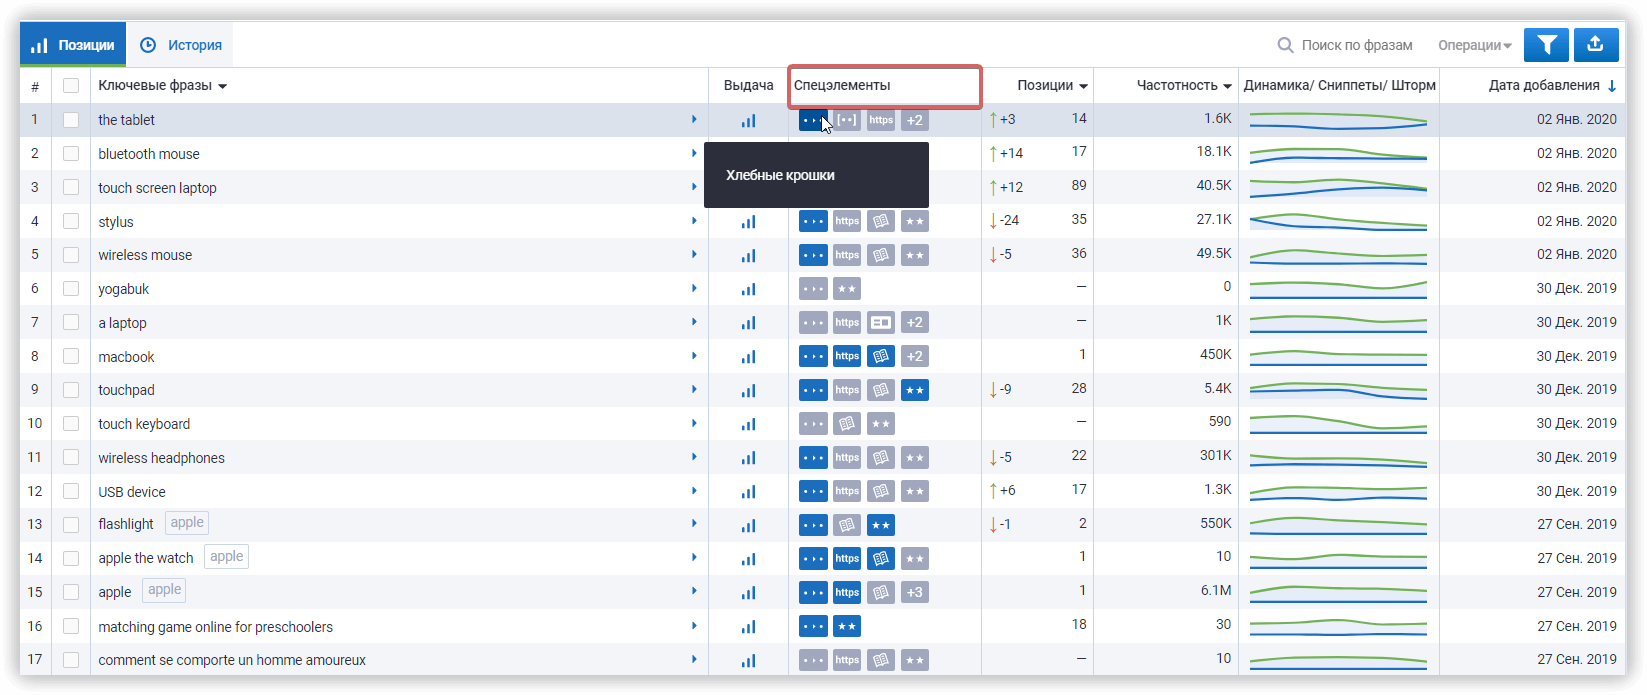Screen dimensions: 1647x695
Task: Open SERP chart icon for macbook row
Action: click(748, 357)
